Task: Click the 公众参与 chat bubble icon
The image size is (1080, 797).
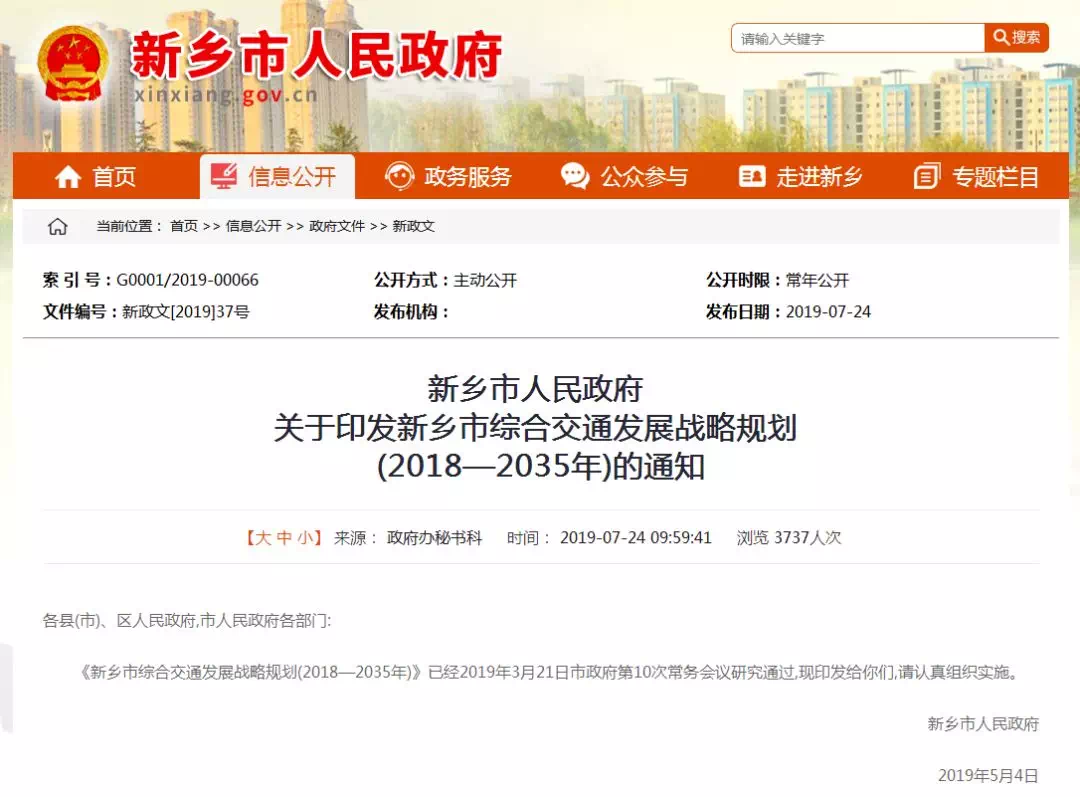Action: [575, 177]
